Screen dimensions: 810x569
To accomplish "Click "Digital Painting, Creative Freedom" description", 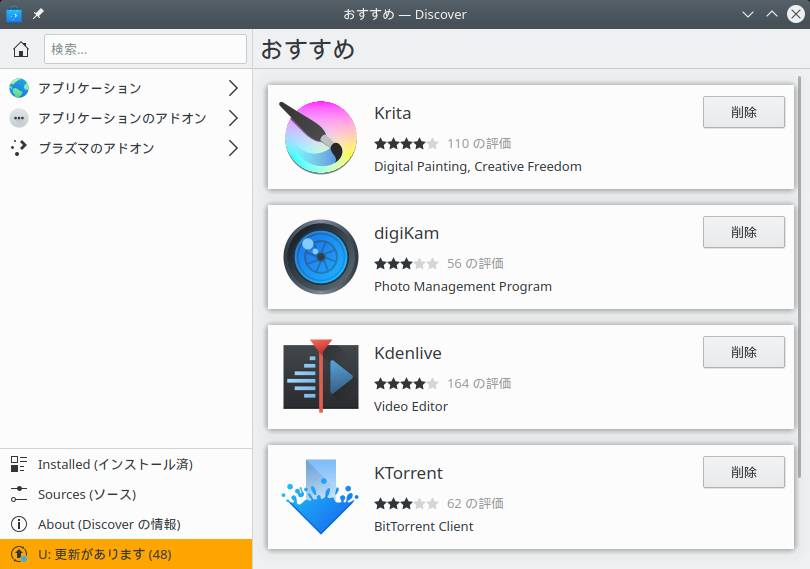I will click(478, 166).
